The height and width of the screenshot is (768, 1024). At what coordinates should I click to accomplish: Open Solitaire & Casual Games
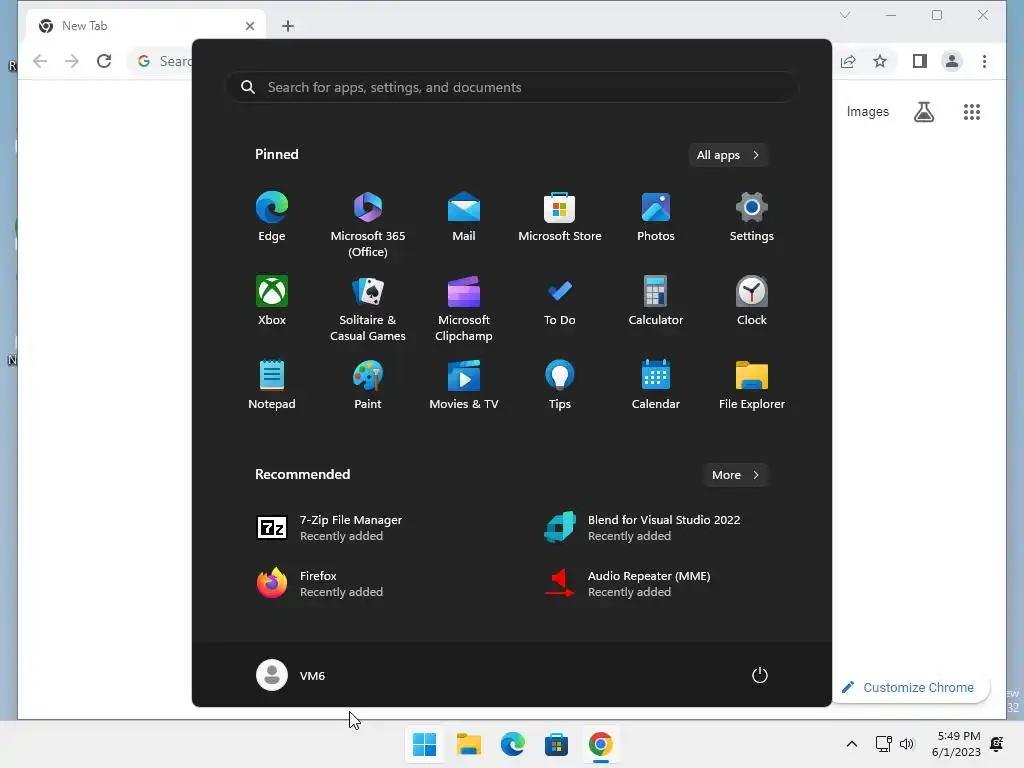coord(368,309)
